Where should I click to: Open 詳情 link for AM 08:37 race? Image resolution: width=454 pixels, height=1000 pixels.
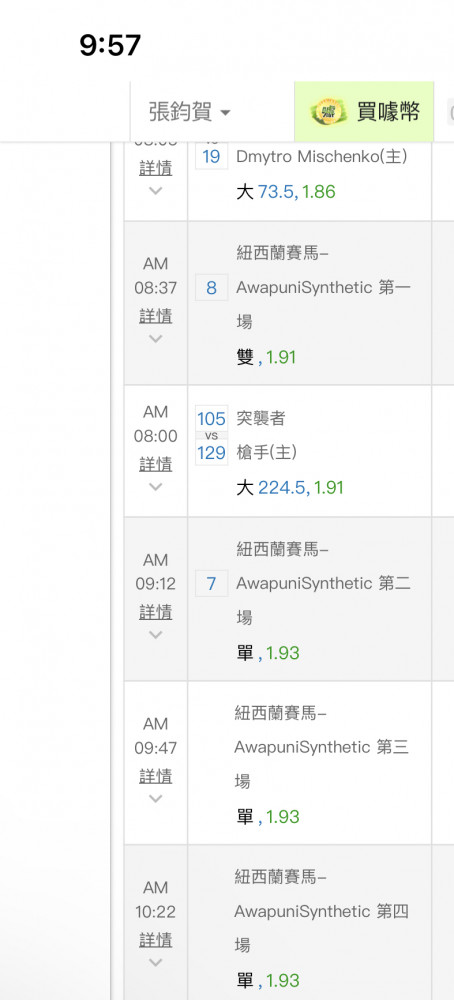(156, 316)
